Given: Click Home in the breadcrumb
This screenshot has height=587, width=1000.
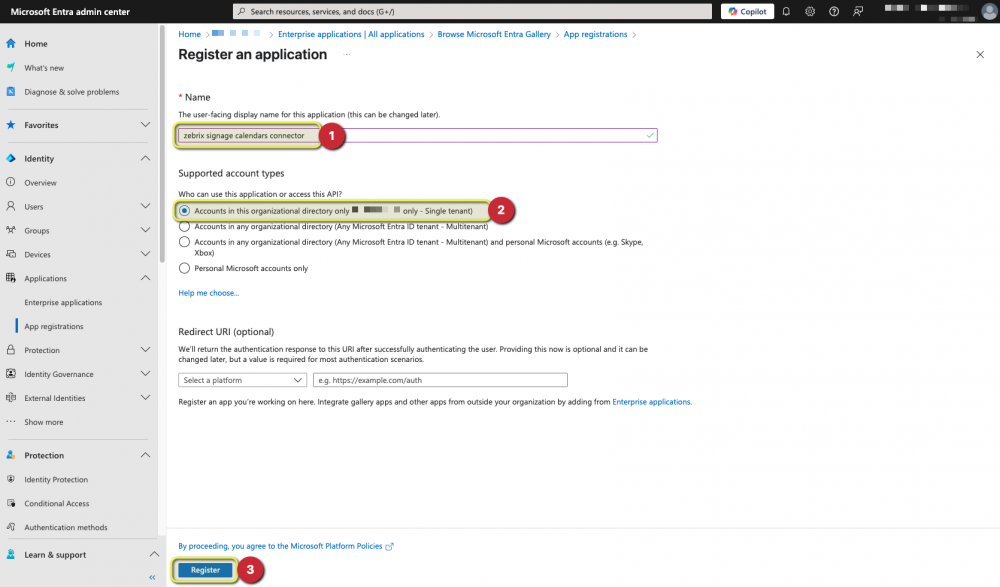Looking at the screenshot, I should coord(189,34).
